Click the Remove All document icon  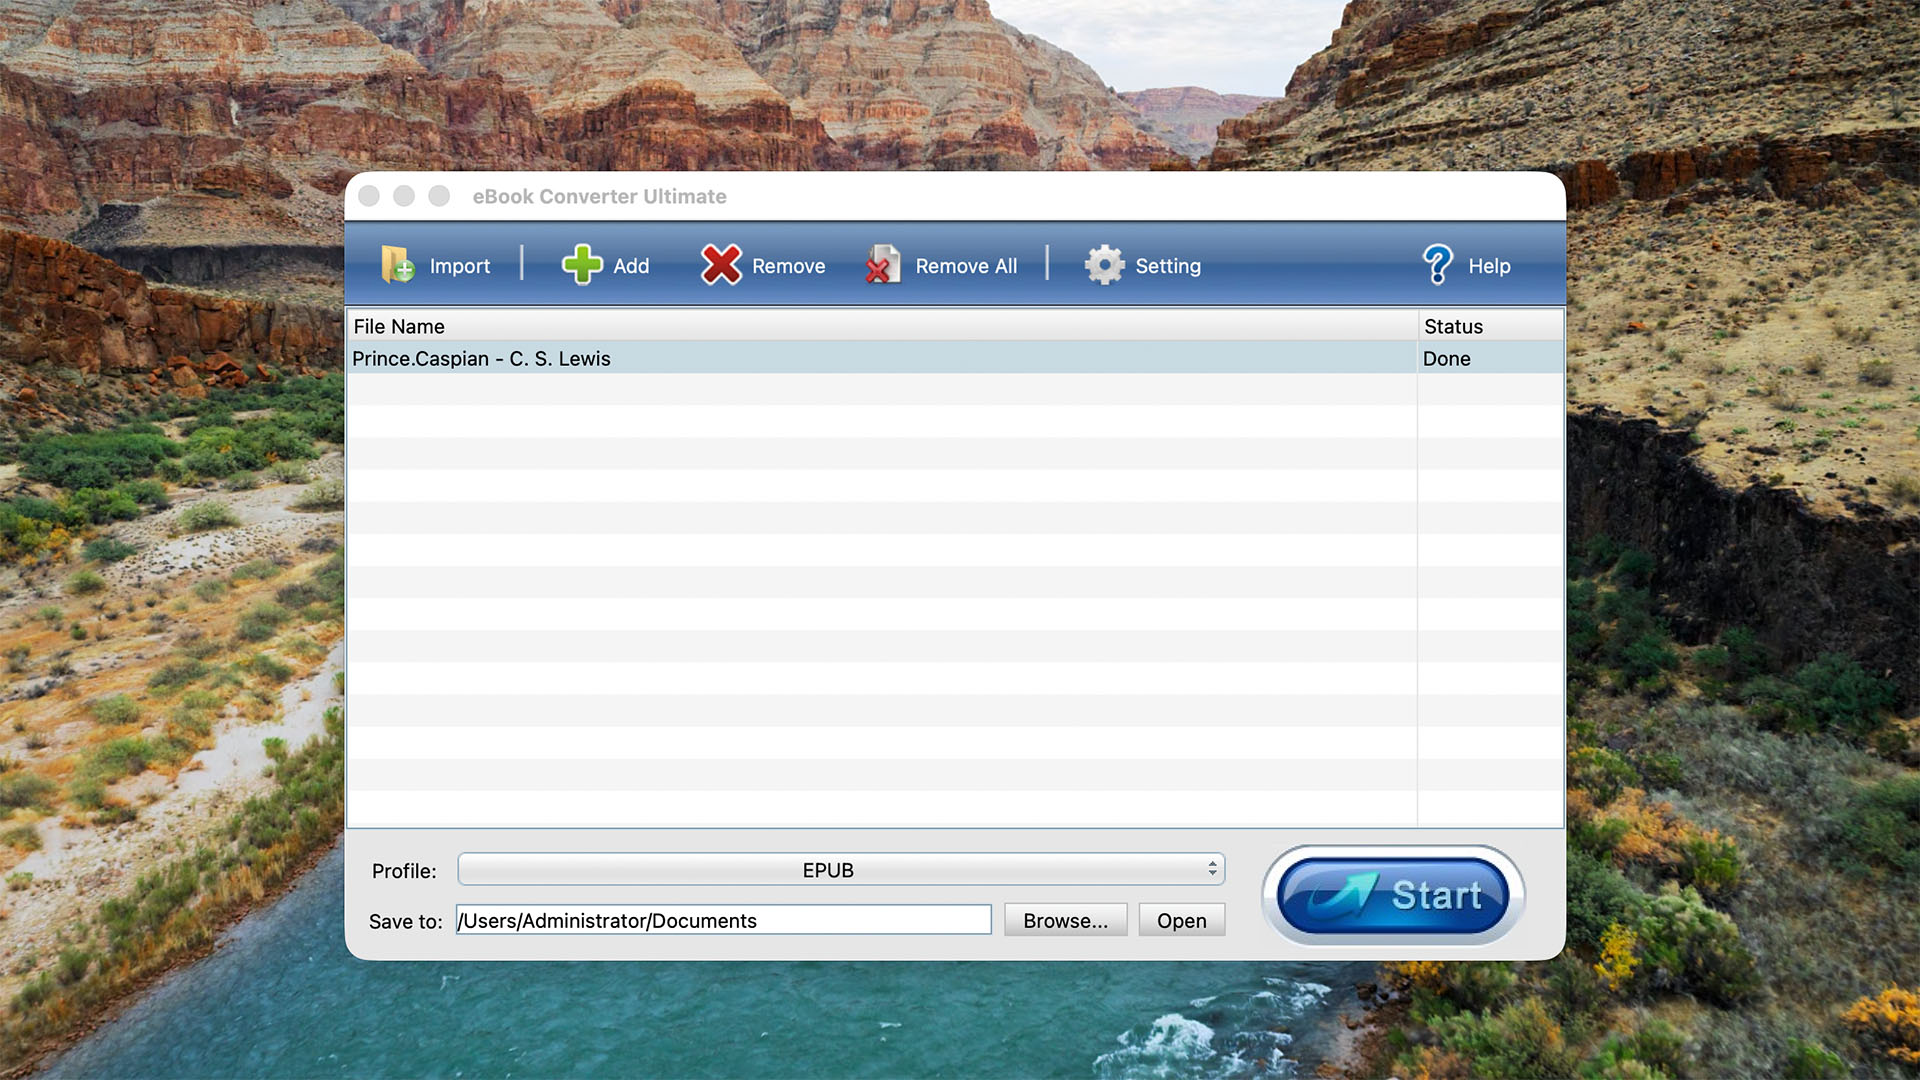884,265
